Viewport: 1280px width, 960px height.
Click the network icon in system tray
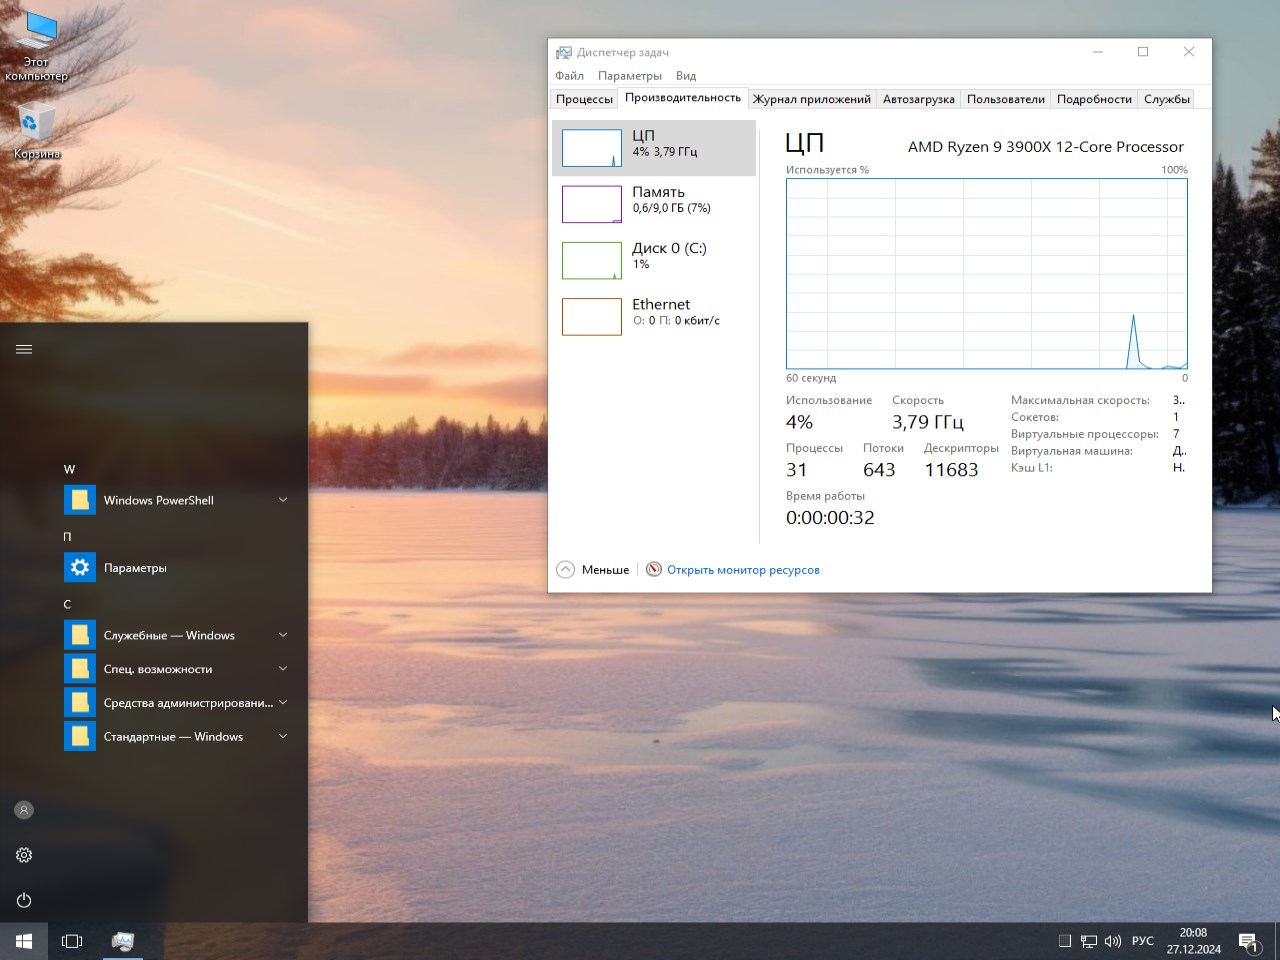pyautogui.click(x=1089, y=941)
